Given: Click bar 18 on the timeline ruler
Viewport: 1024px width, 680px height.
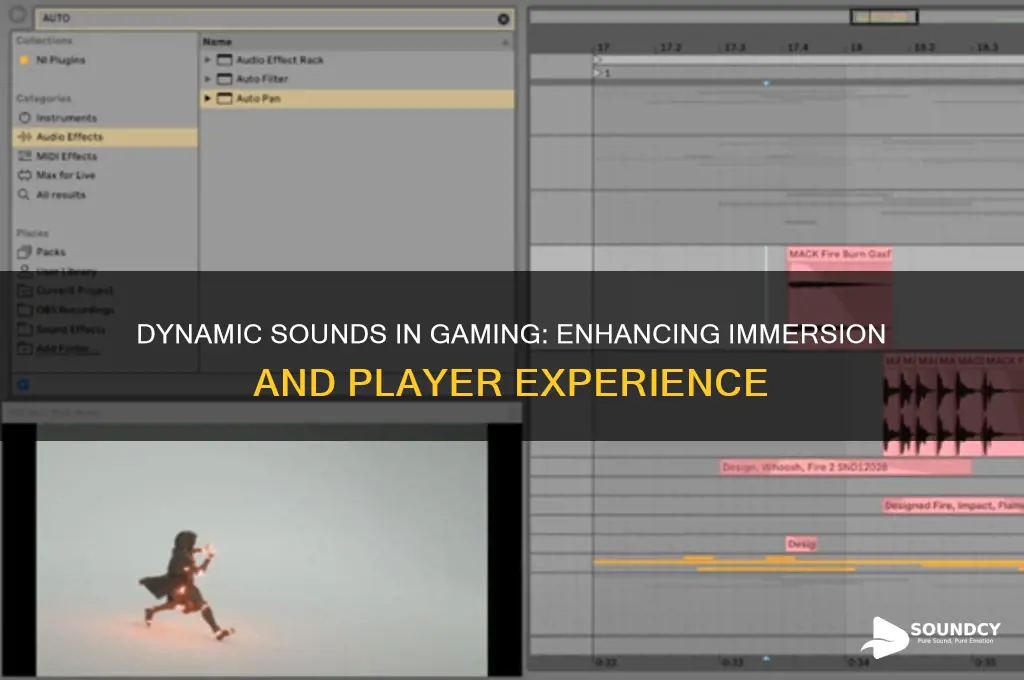Looking at the screenshot, I should click(x=856, y=48).
